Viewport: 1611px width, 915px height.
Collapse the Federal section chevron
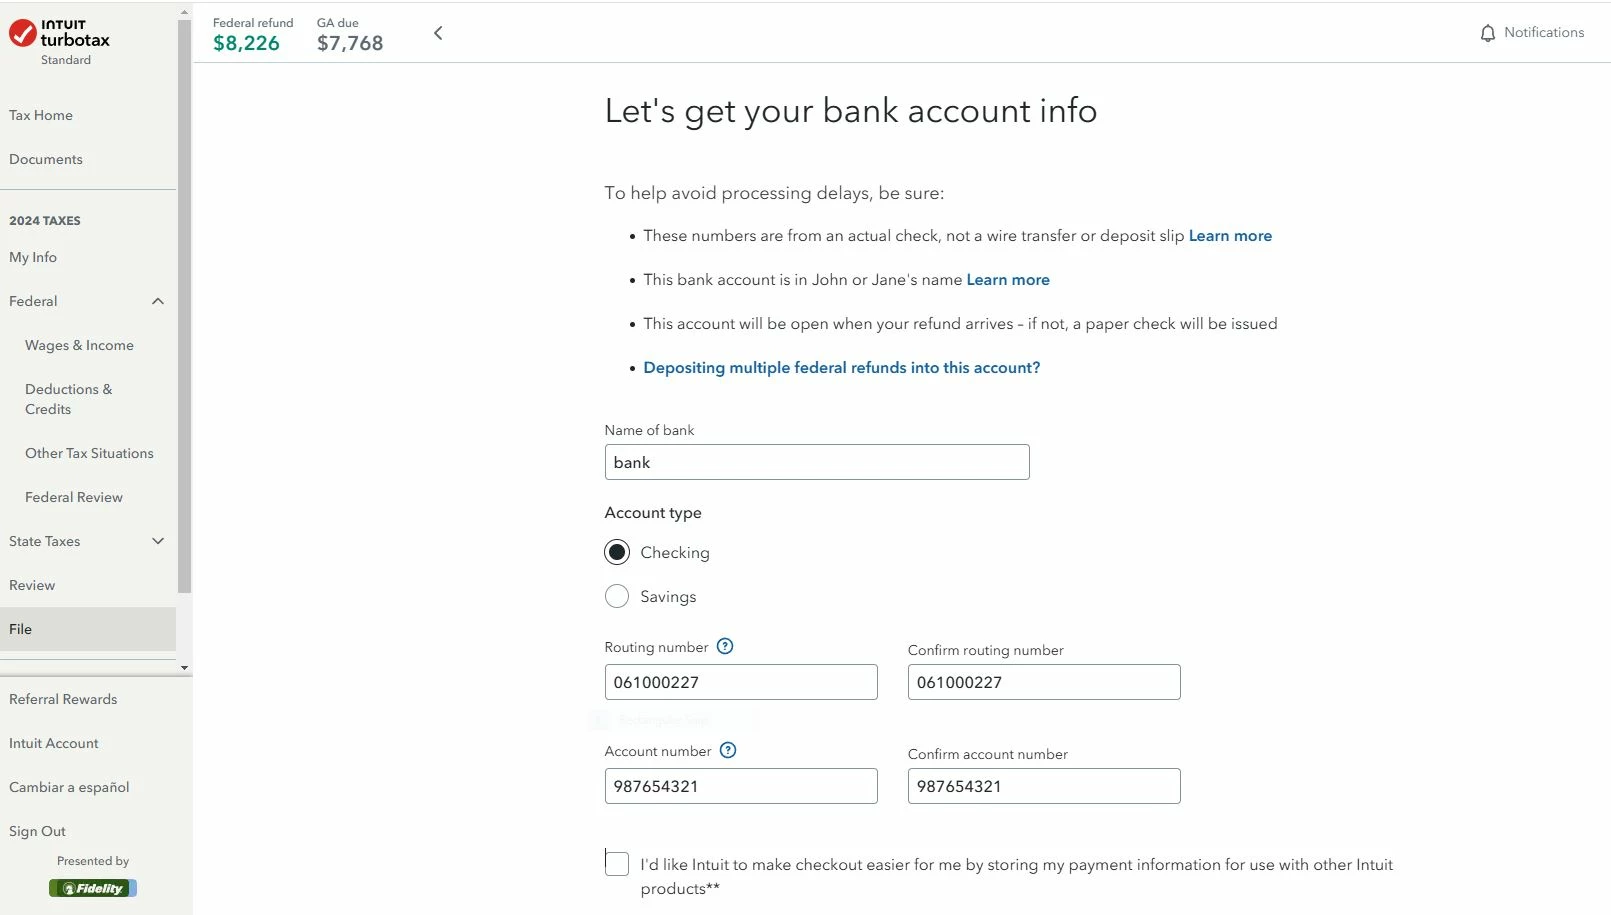[x=158, y=301]
